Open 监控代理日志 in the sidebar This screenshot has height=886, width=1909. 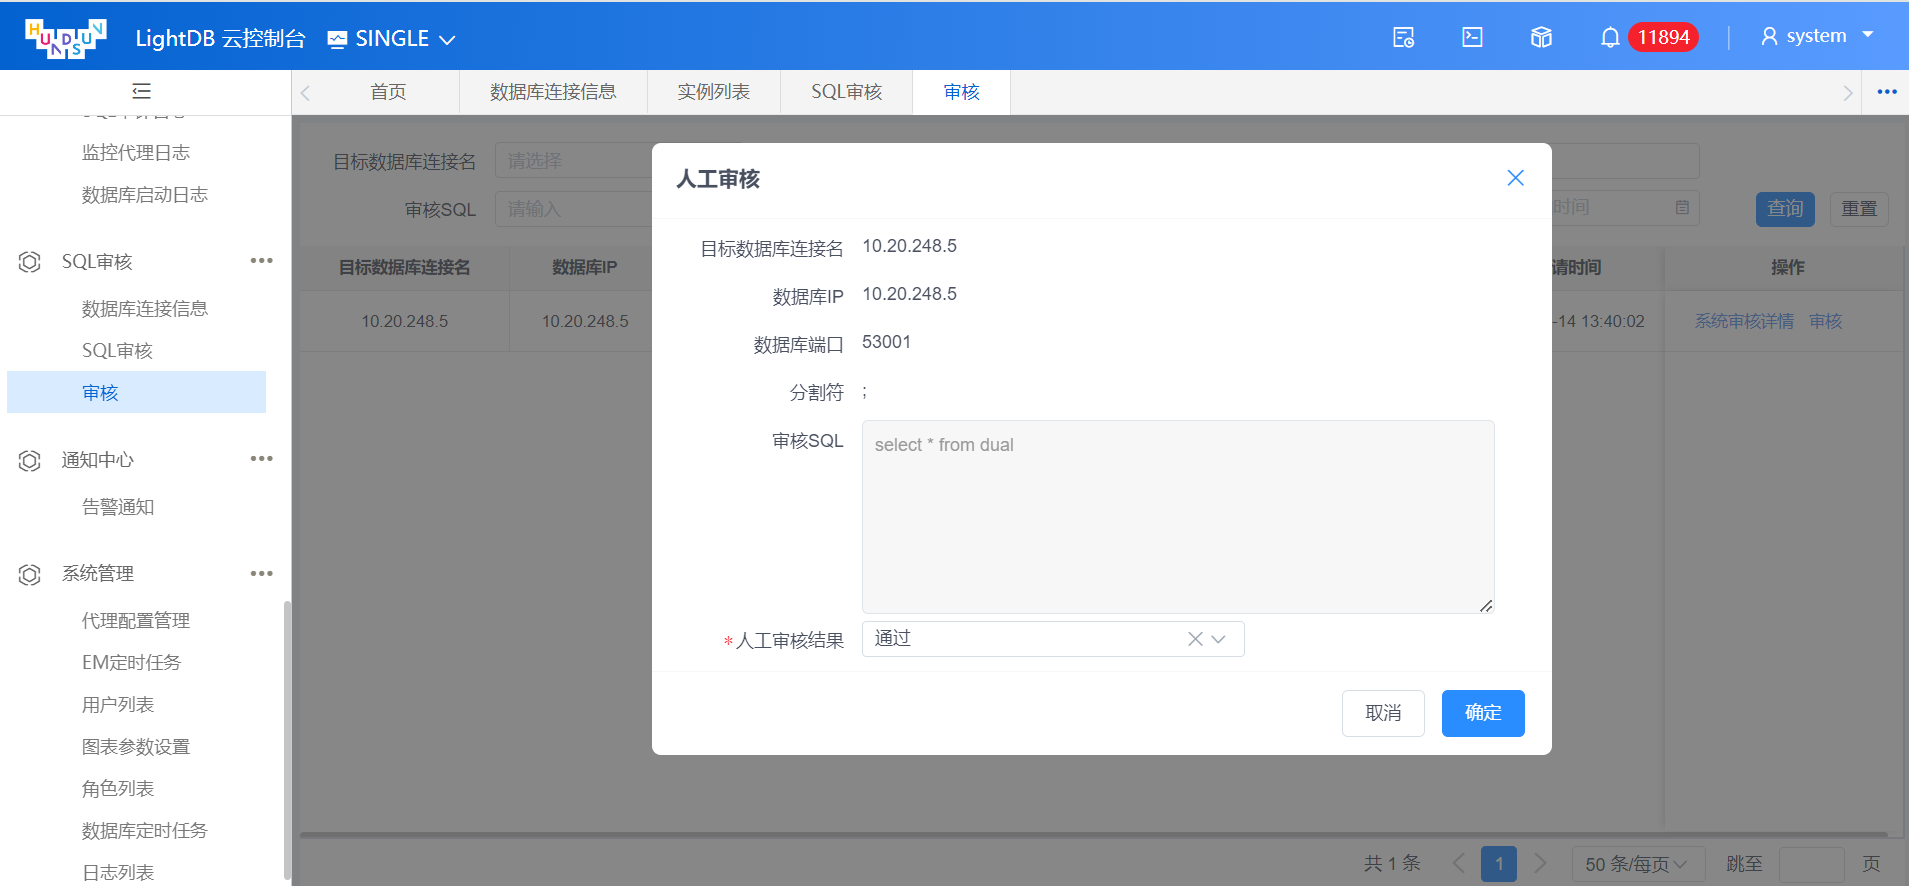pyautogui.click(x=136, y=153)
